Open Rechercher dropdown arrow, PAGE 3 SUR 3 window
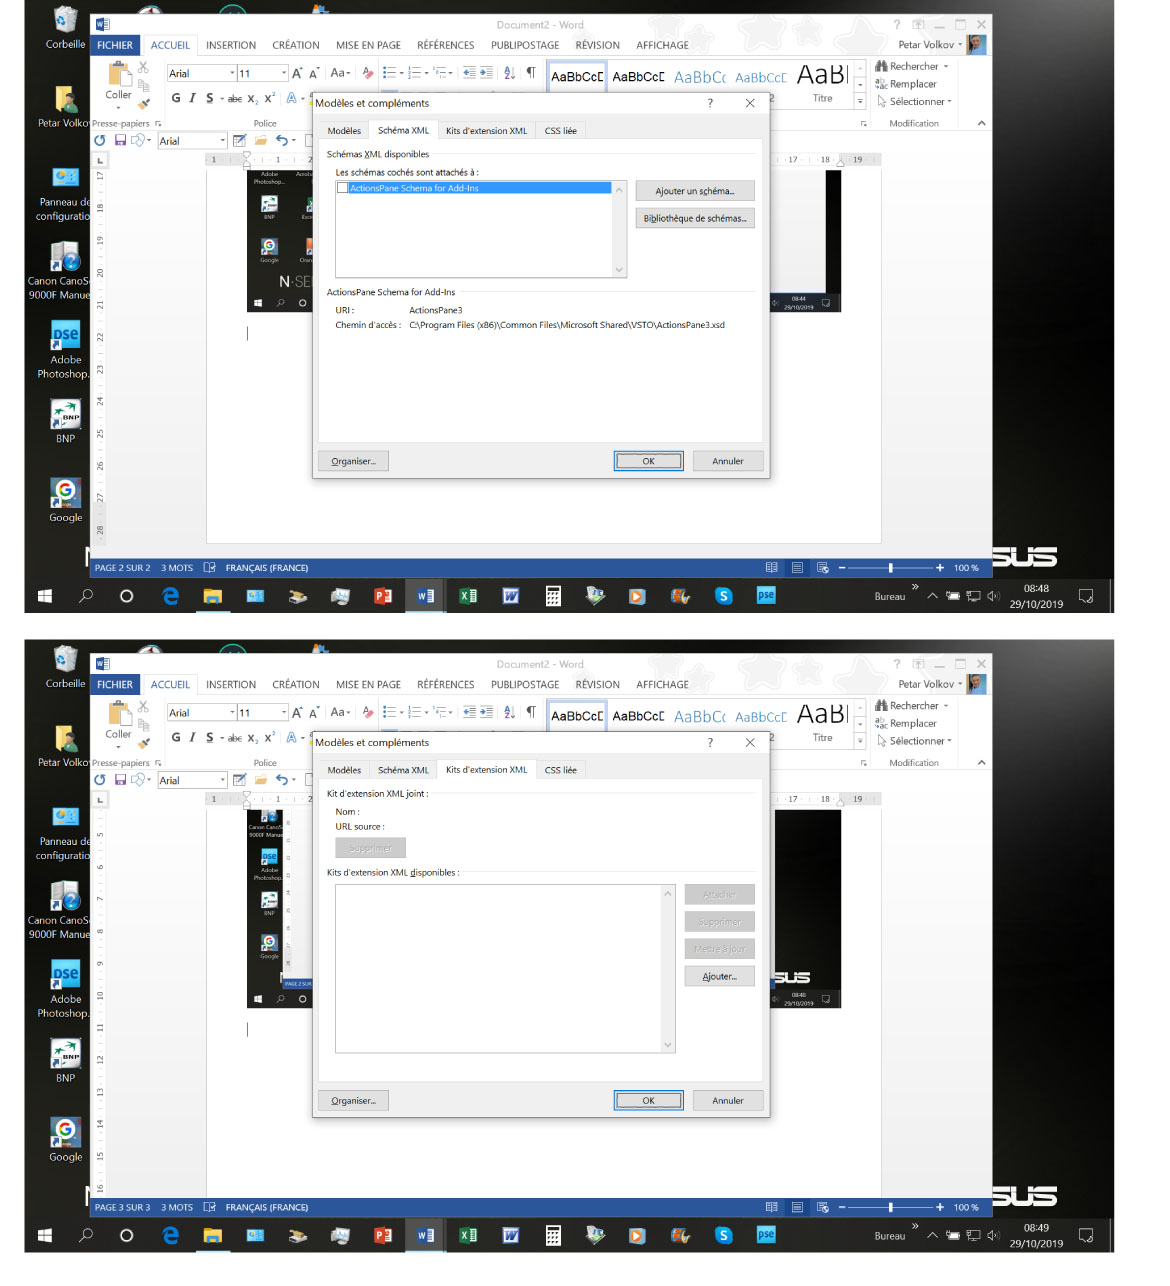1170x1286 pixels. click(946, 706)
